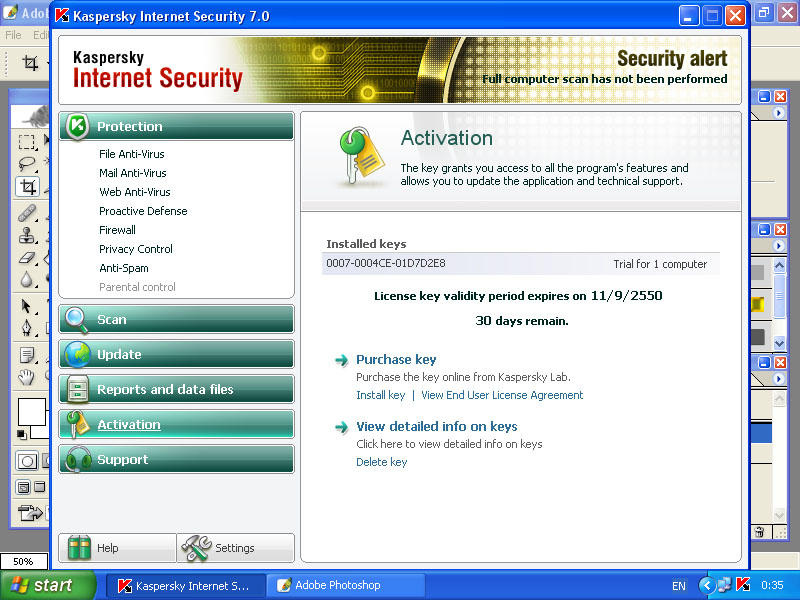Click the Crop tool preset icon in options bar
Screen dimensions: 800x600
coord(31,63)
